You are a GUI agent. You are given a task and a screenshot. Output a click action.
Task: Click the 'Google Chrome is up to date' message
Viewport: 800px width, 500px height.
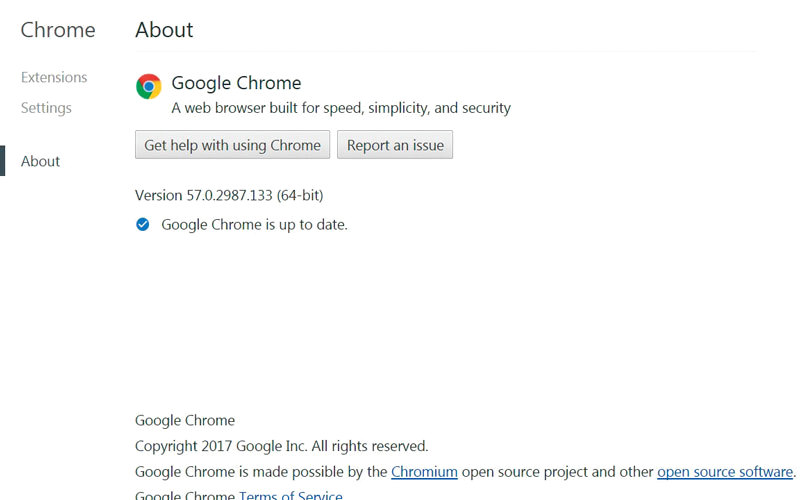pos(254,225)
